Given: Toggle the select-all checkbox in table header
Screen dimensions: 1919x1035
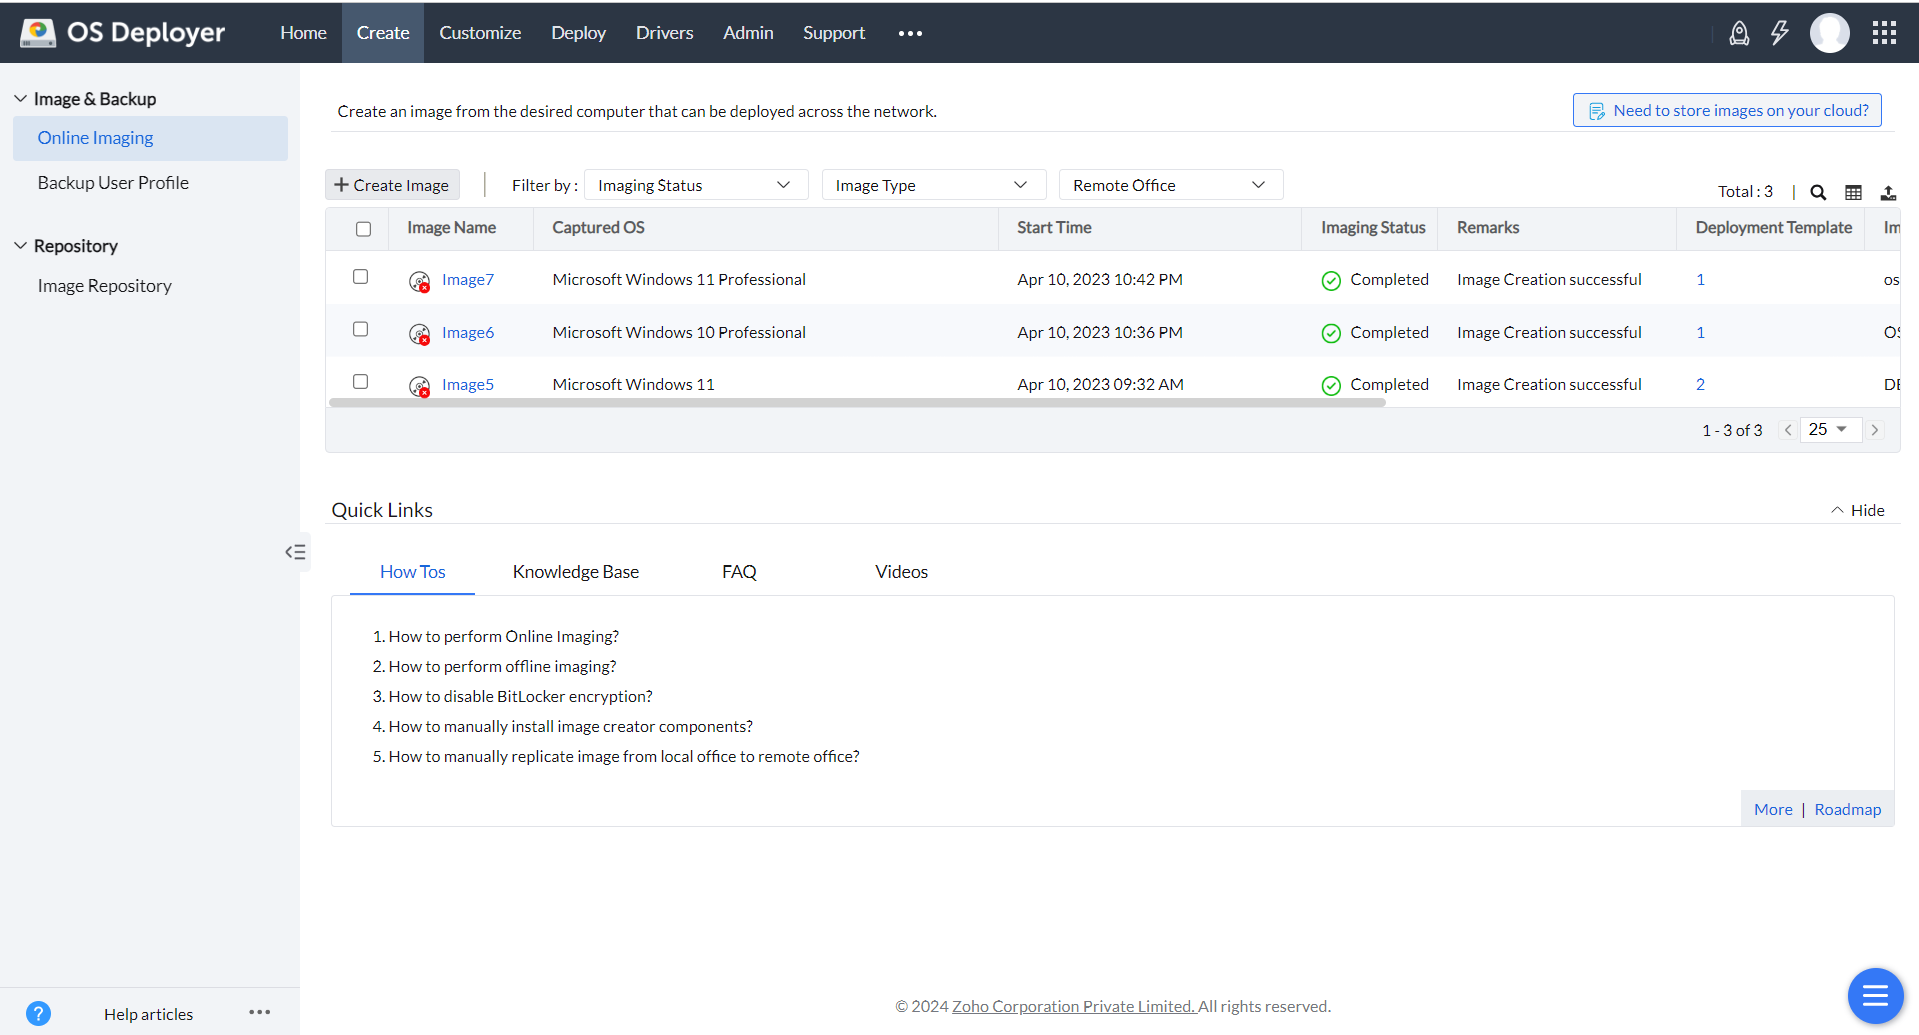Looking at the screenshot, I should pyautogui.click(x=364, y=229).
